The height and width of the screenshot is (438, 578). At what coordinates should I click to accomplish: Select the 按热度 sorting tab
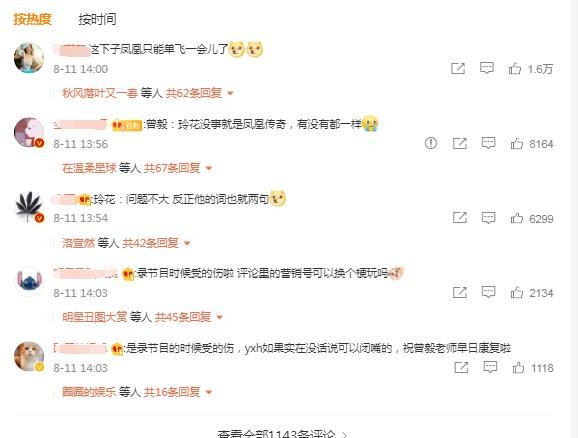pos(32,19)
